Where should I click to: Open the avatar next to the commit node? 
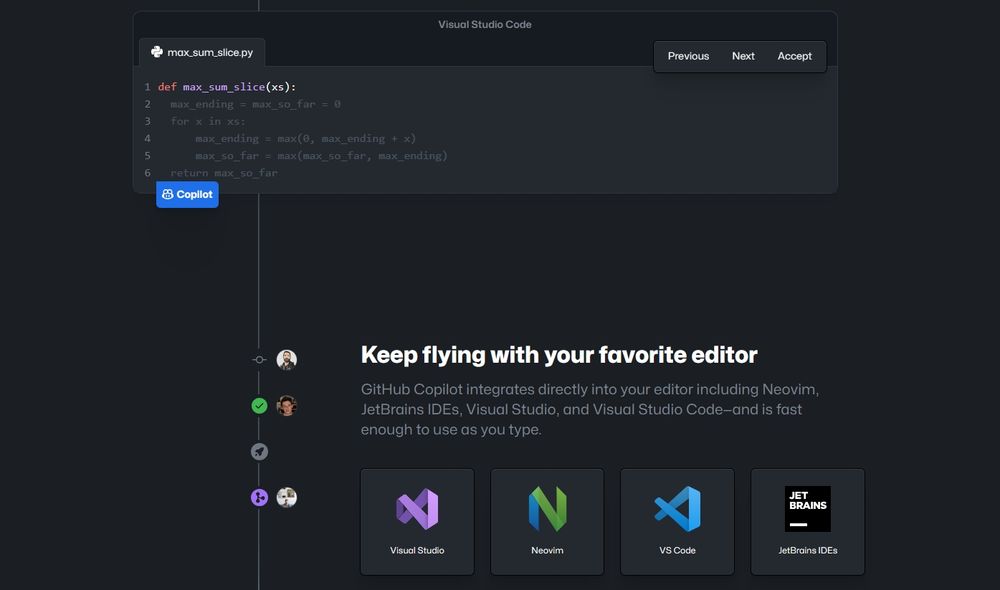click(286, 360)
